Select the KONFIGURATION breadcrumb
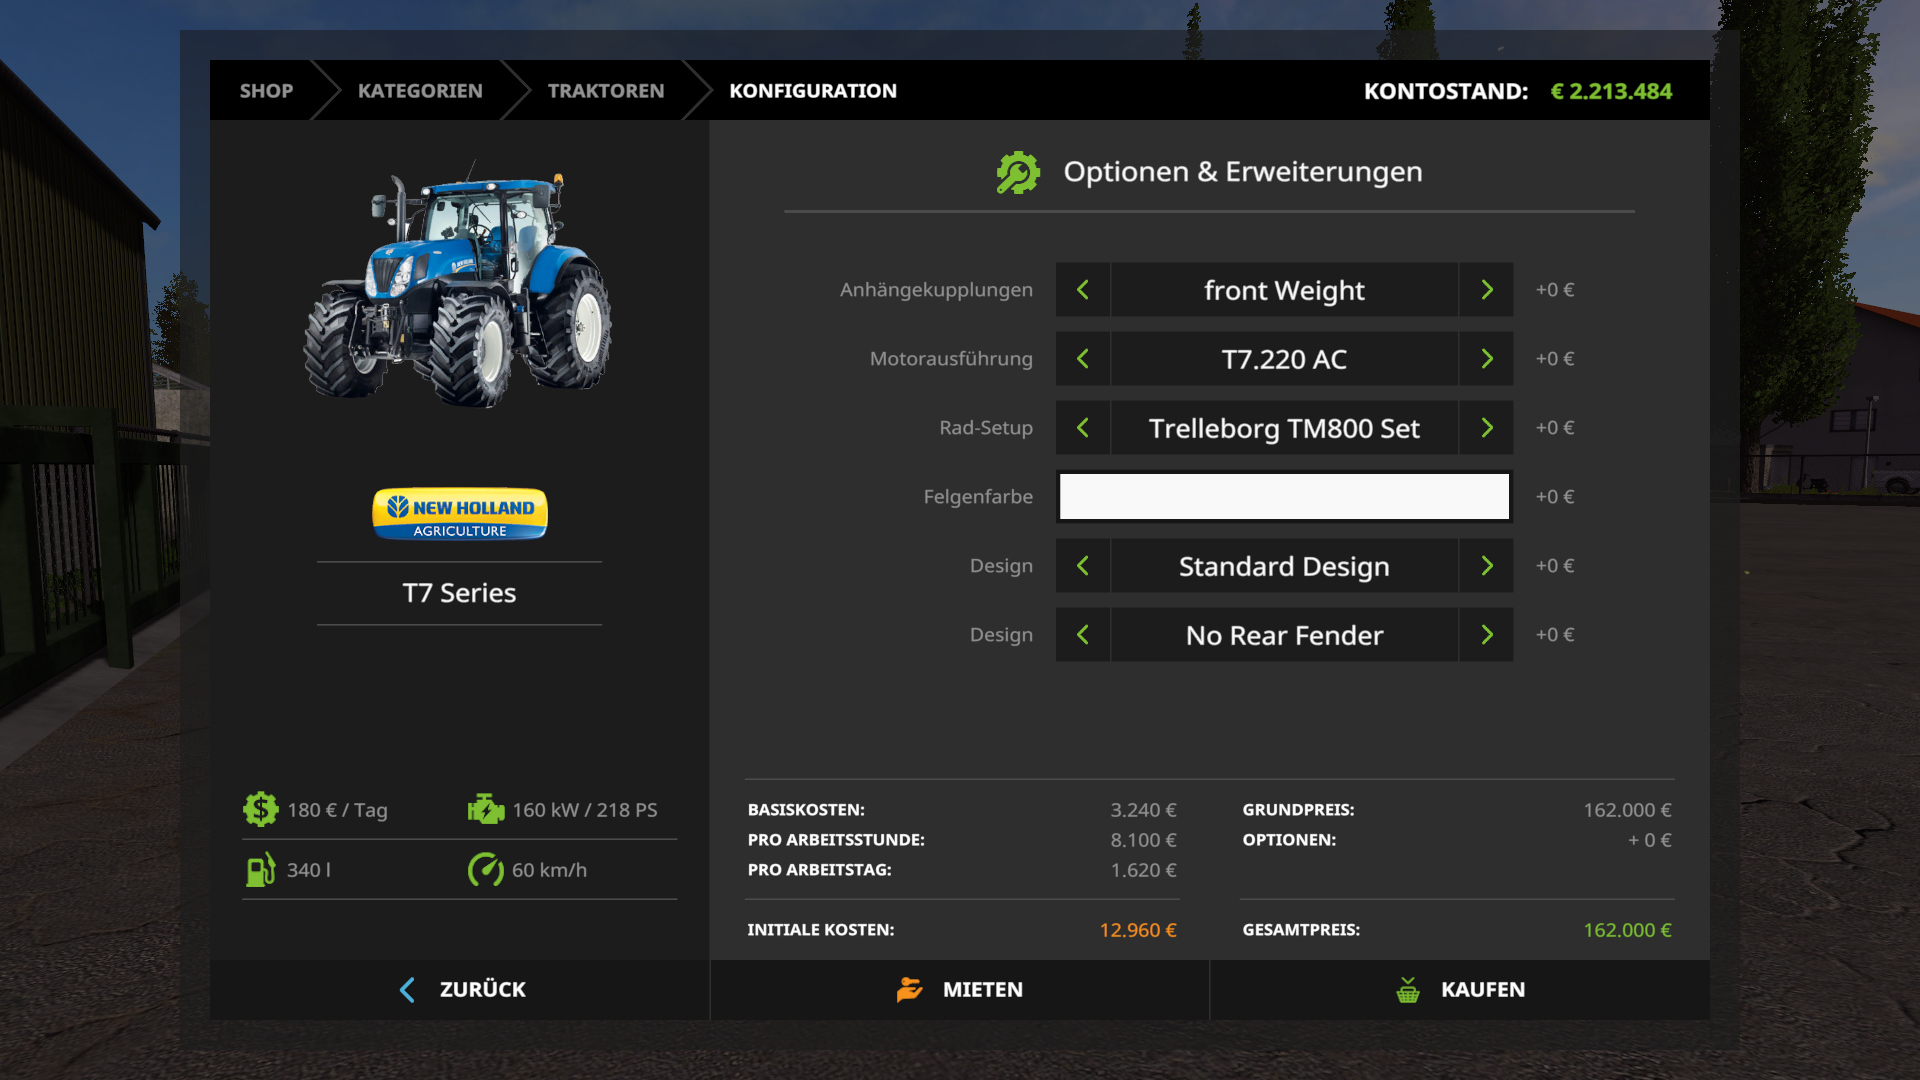Viewport: 1920px width, 1080px height. pos(813,91)
